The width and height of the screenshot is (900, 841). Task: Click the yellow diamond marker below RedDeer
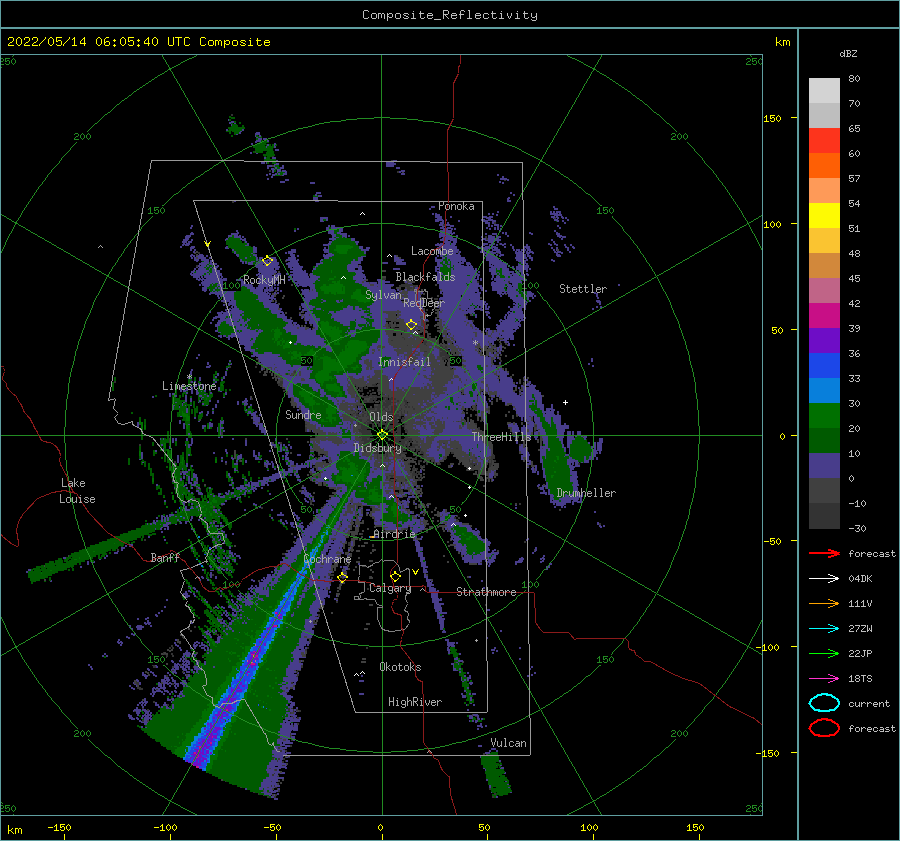tap(412, 325)
